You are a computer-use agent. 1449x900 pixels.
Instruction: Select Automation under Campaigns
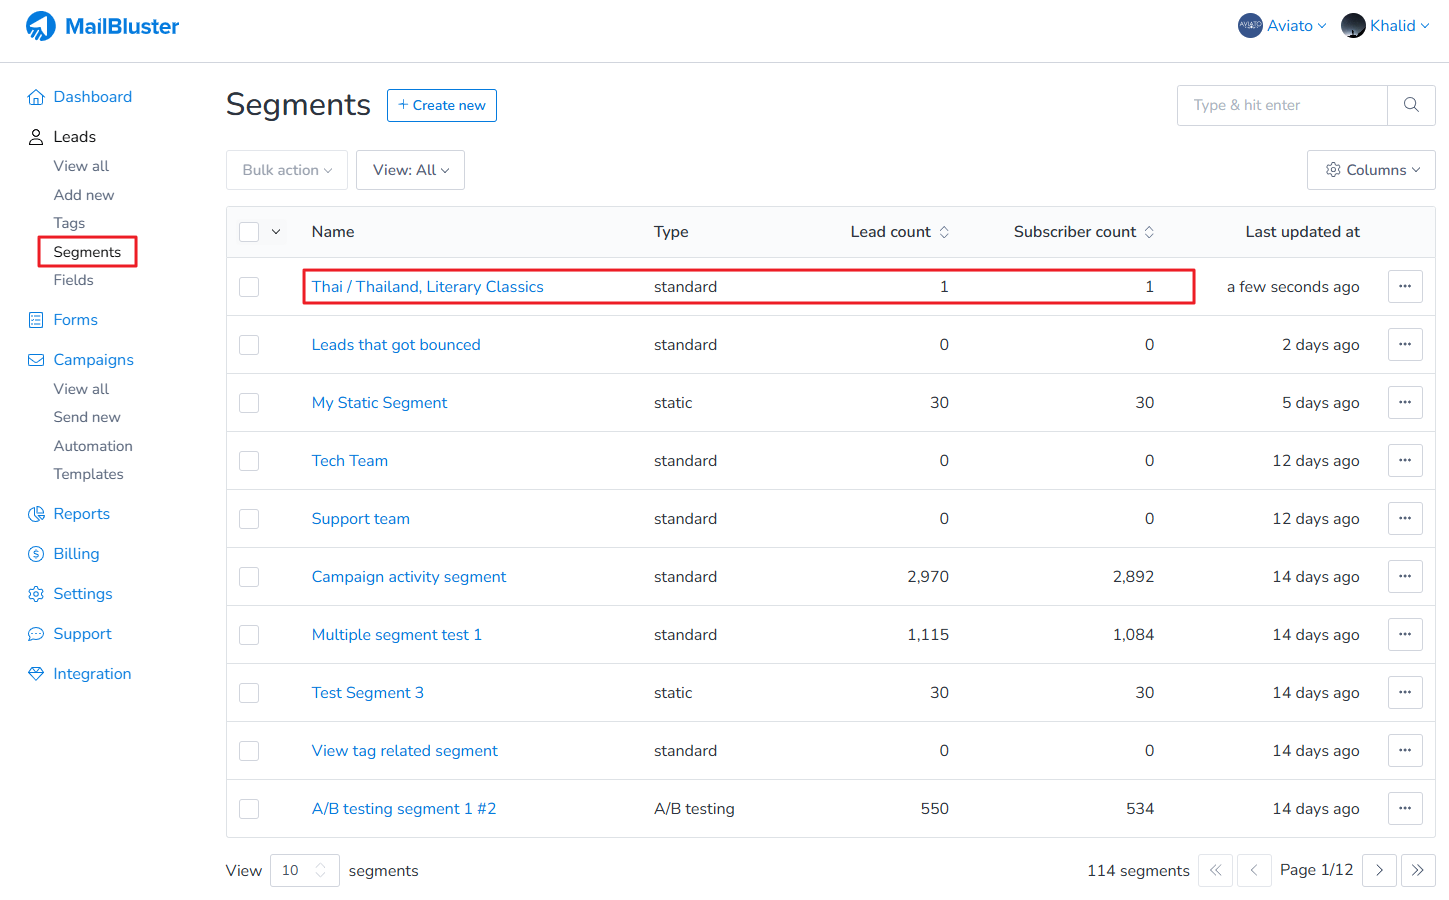93,446
